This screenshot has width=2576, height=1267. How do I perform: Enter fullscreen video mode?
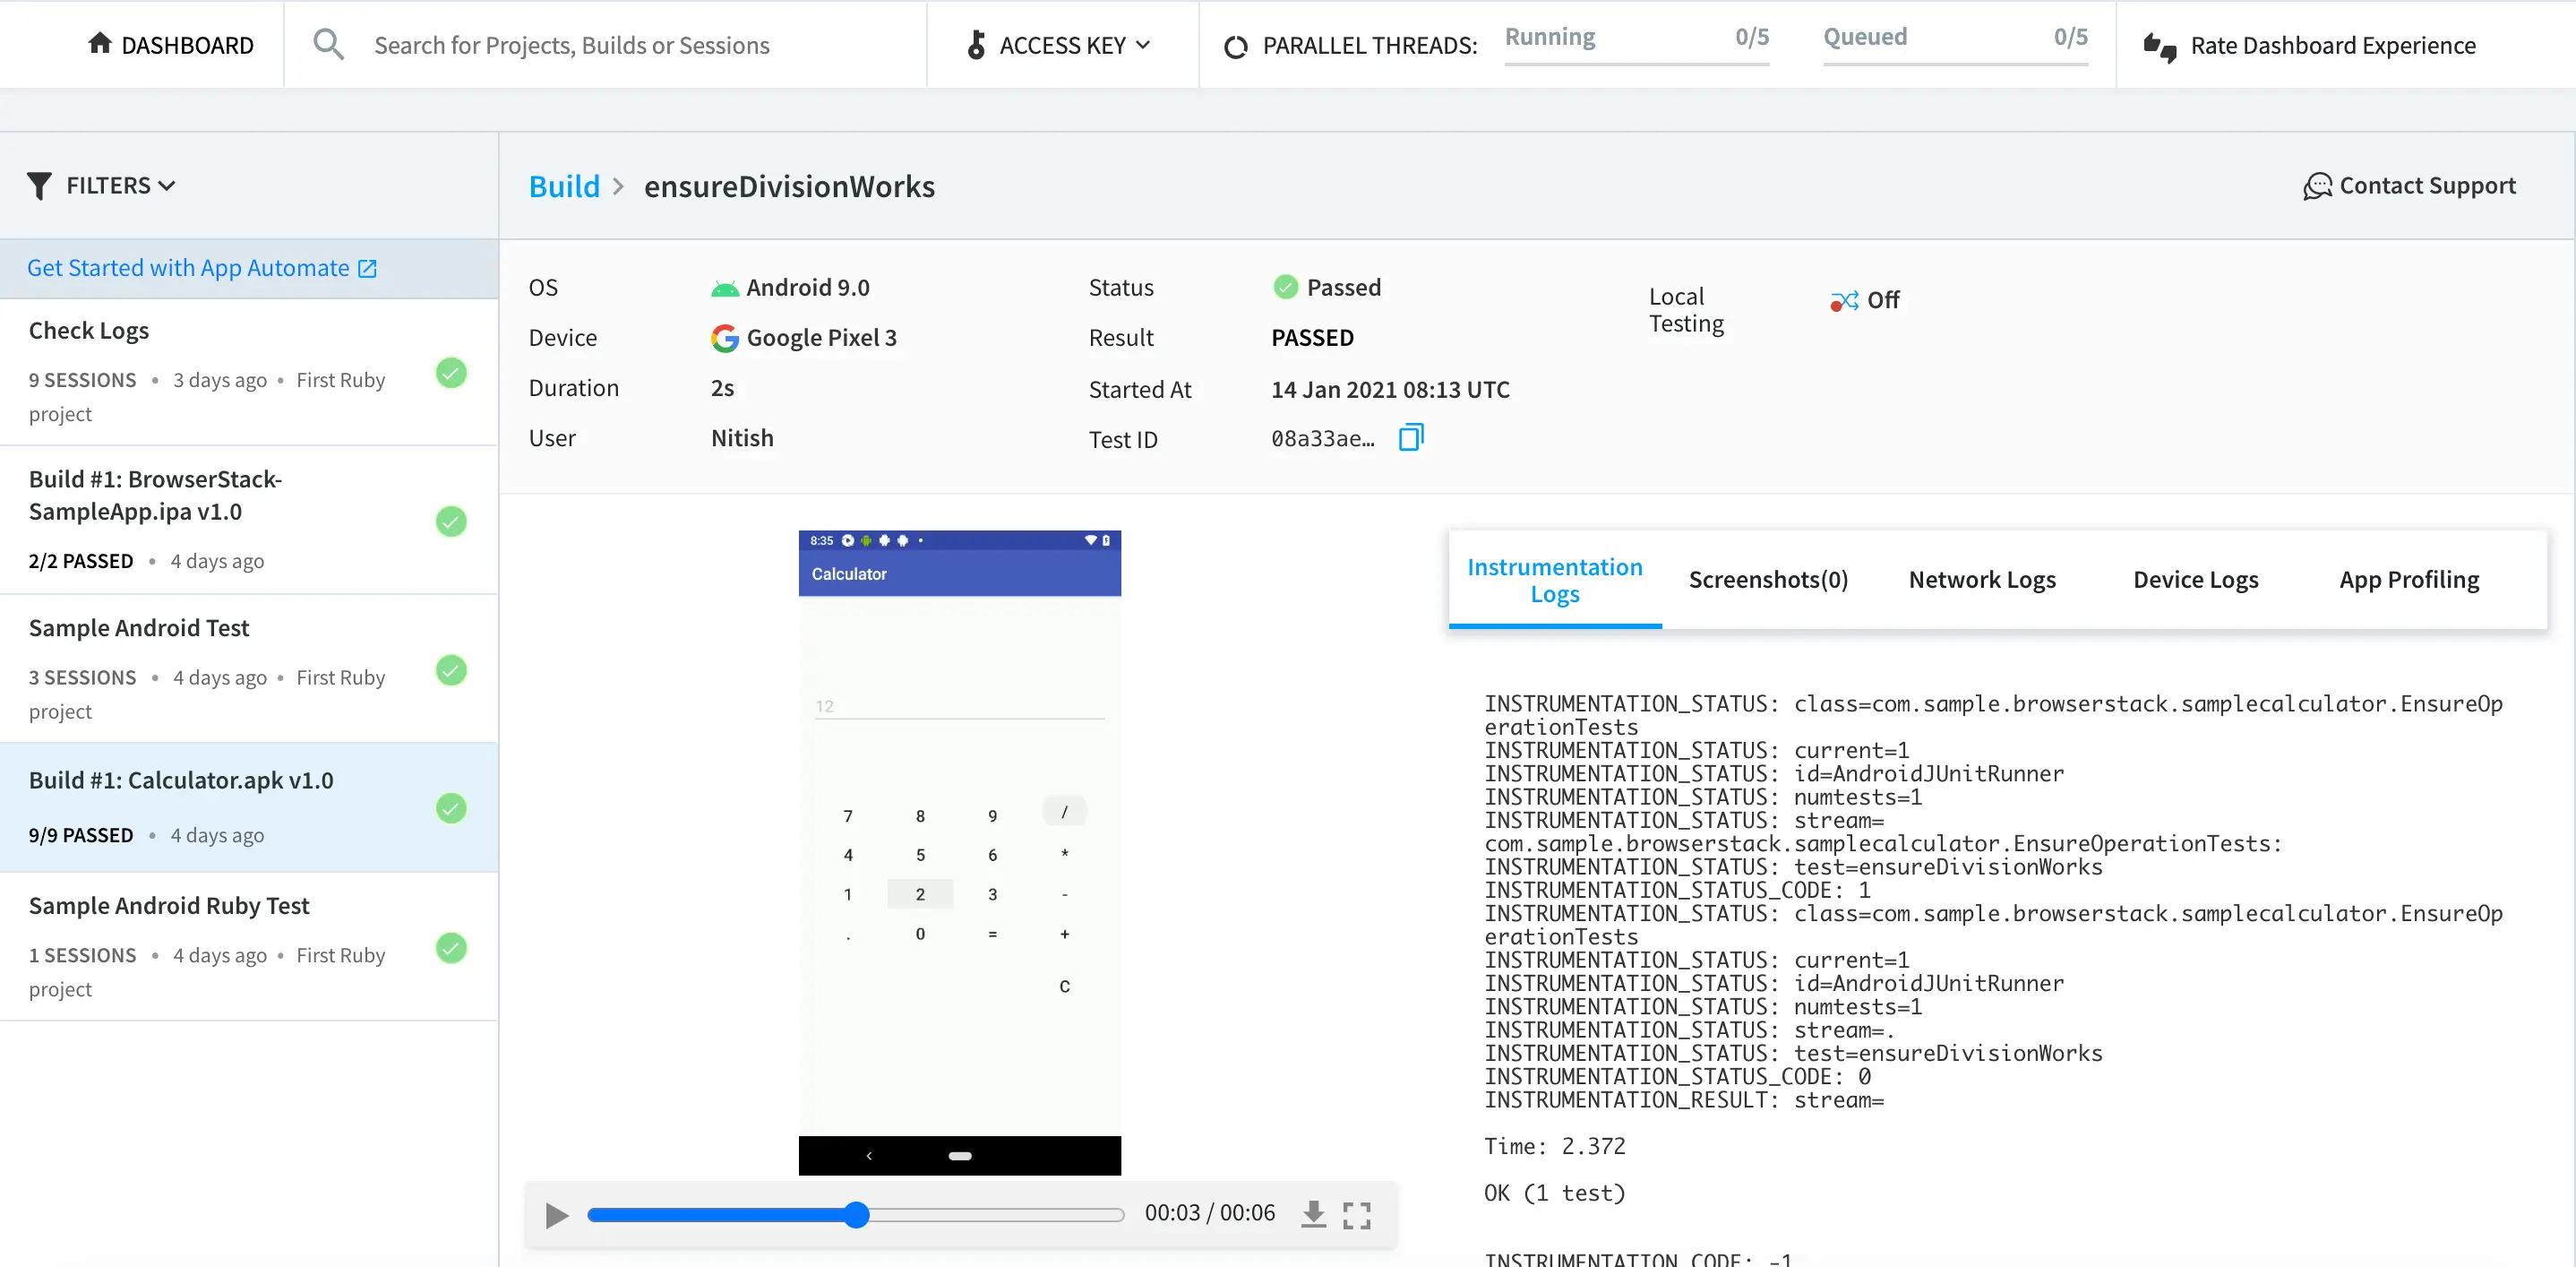(1357, 1214)
